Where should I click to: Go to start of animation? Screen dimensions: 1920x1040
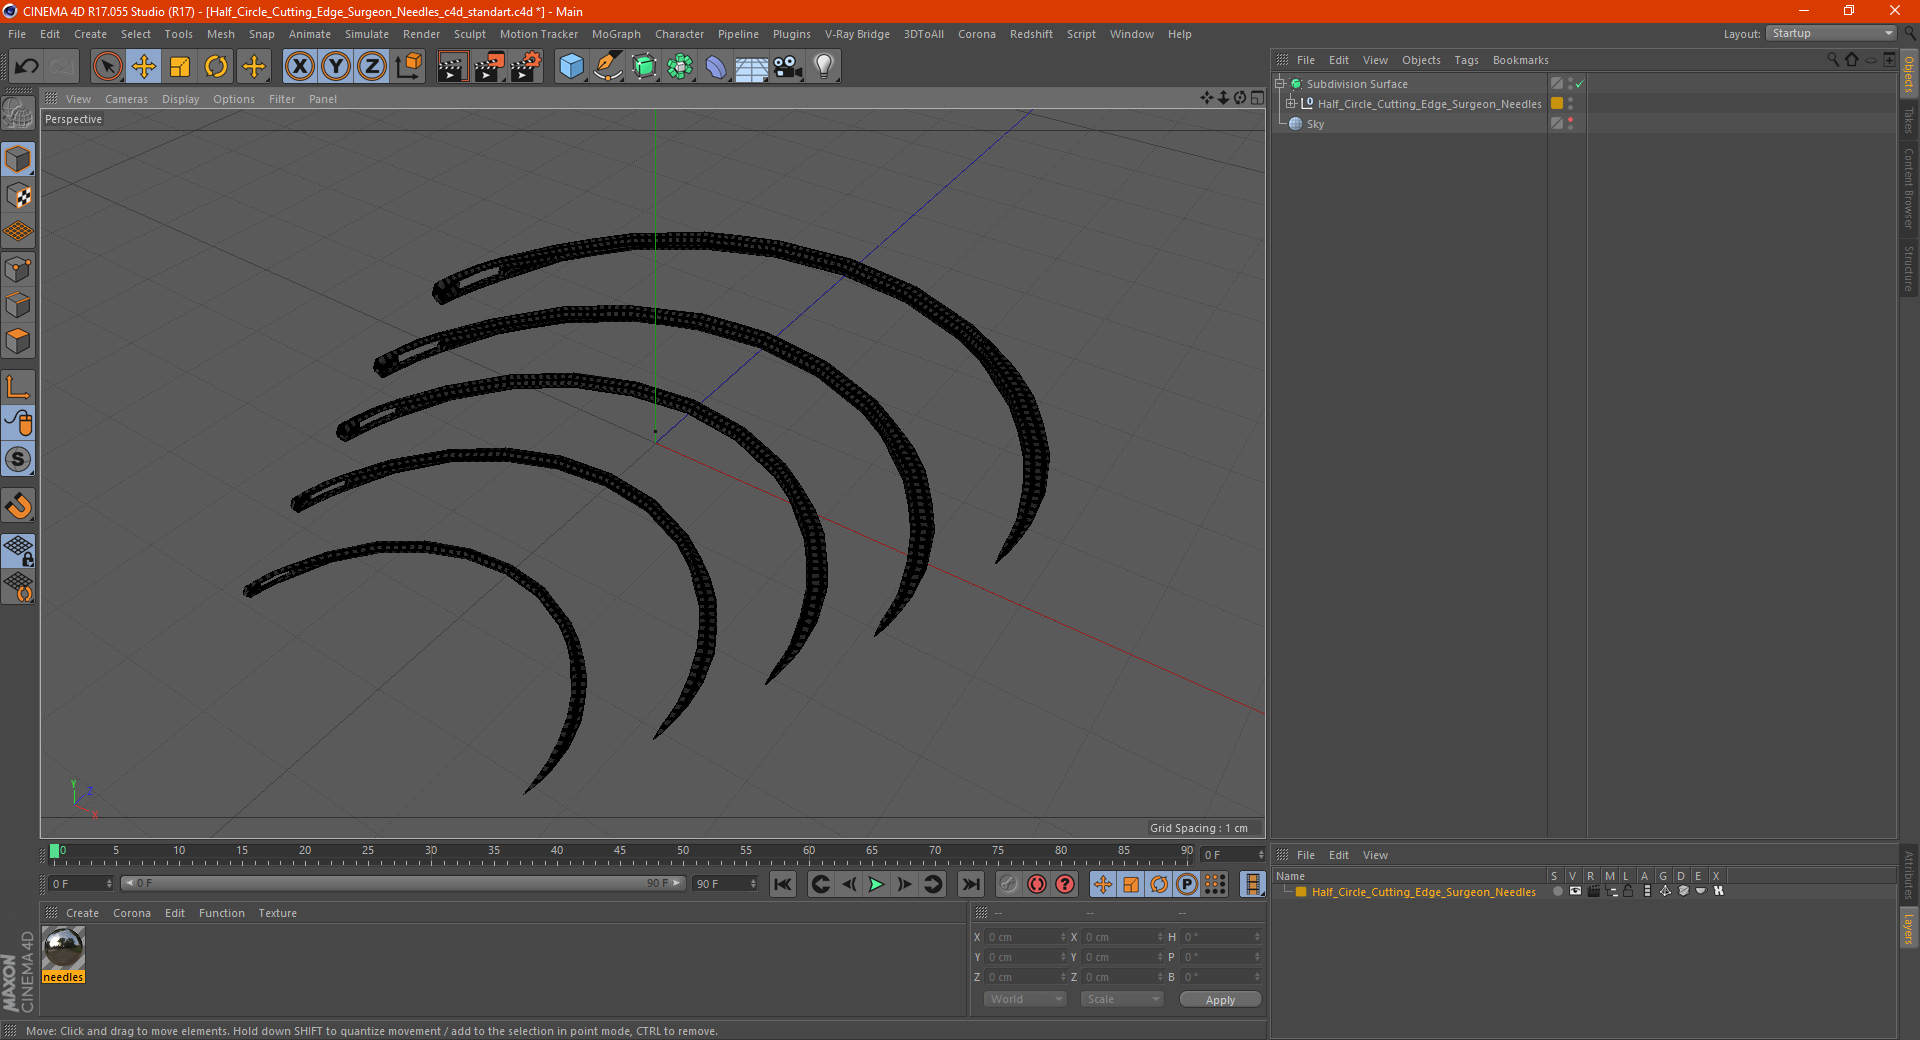coord(783,884)
